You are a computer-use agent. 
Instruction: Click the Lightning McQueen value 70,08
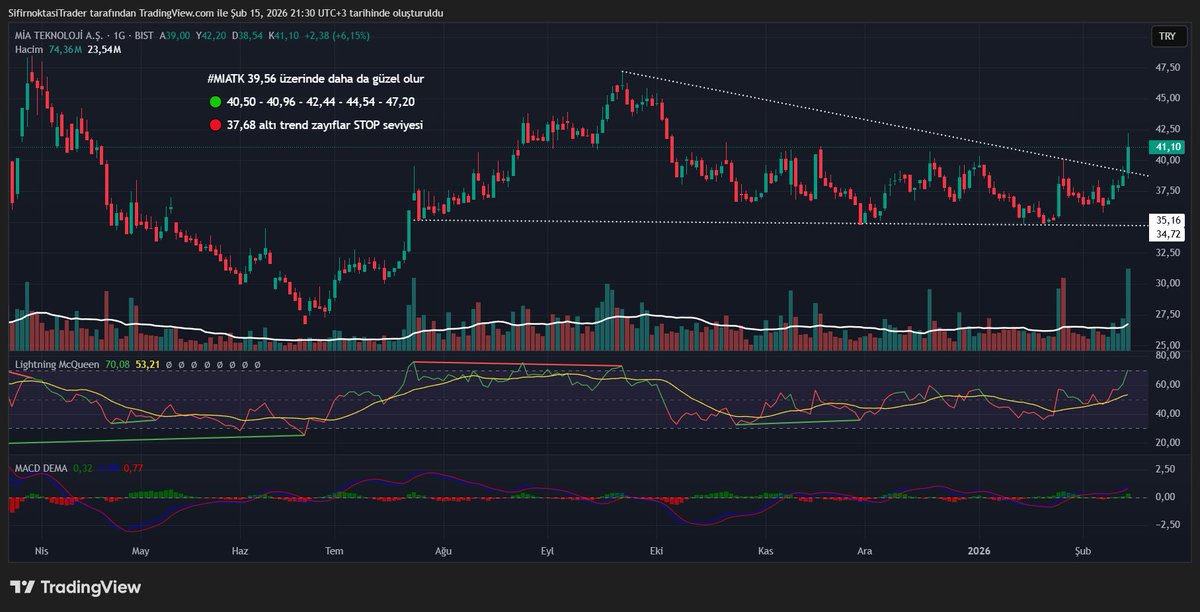(x=117, y=365)
